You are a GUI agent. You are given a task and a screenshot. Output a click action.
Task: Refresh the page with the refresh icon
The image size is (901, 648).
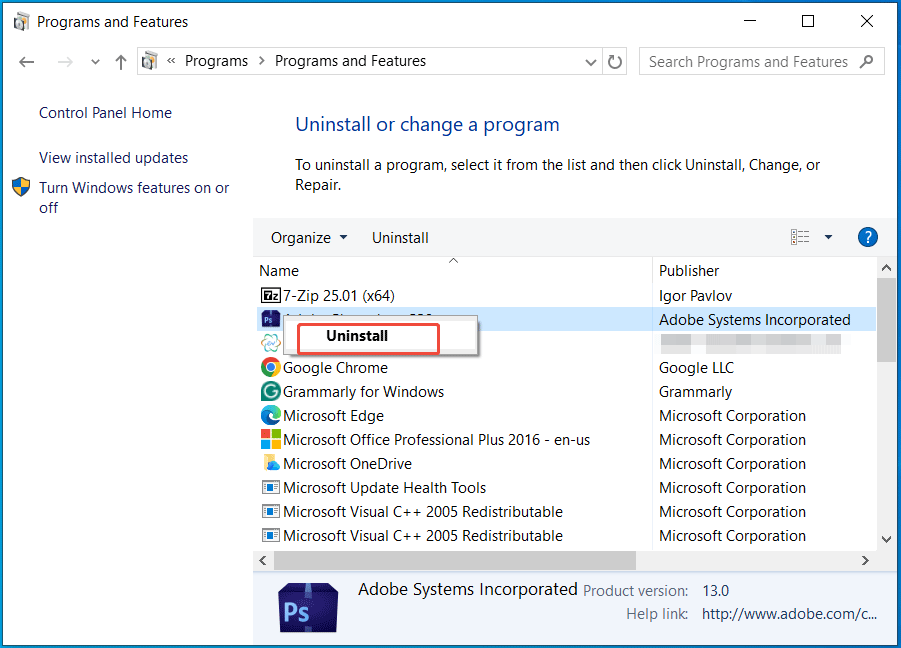pyautogui.click(x=615, y=61)
